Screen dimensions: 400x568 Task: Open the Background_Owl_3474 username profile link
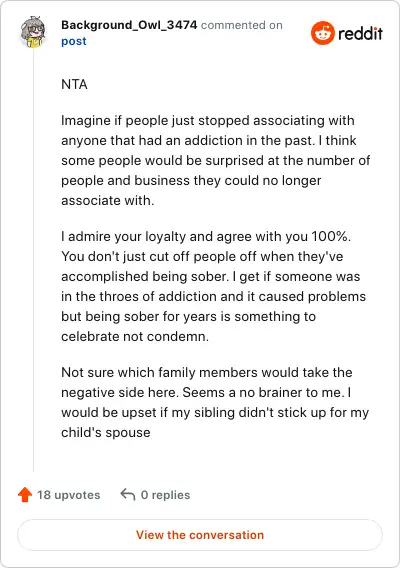click(129, 25)
